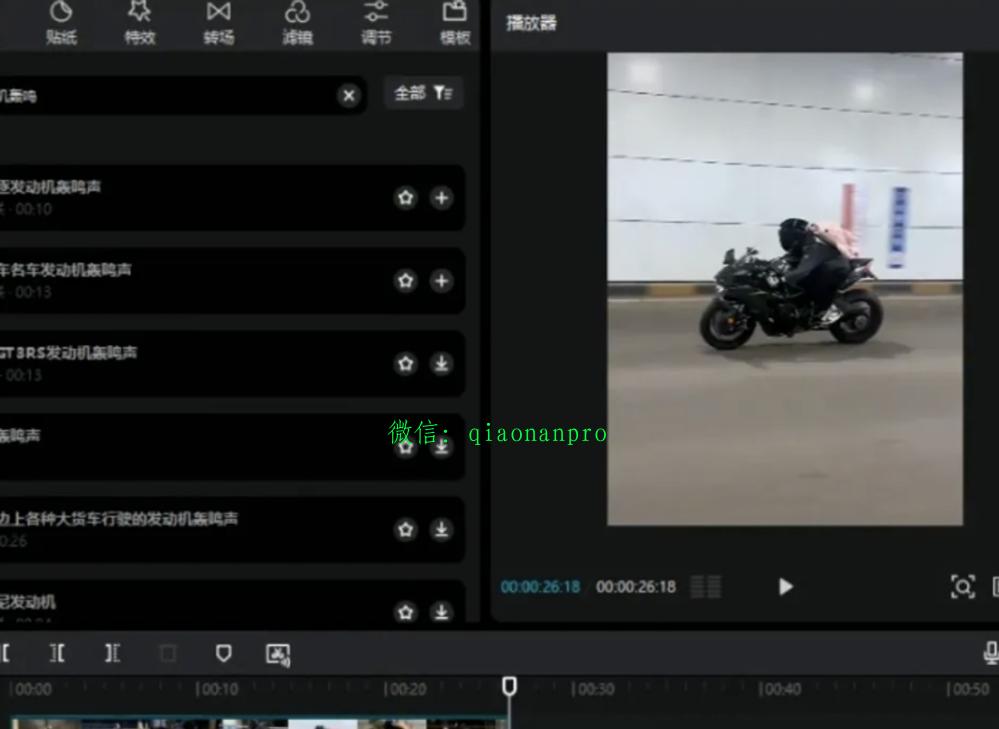Download the GT3RS发动机轰鸣声 sound

[x=441, y=364]
